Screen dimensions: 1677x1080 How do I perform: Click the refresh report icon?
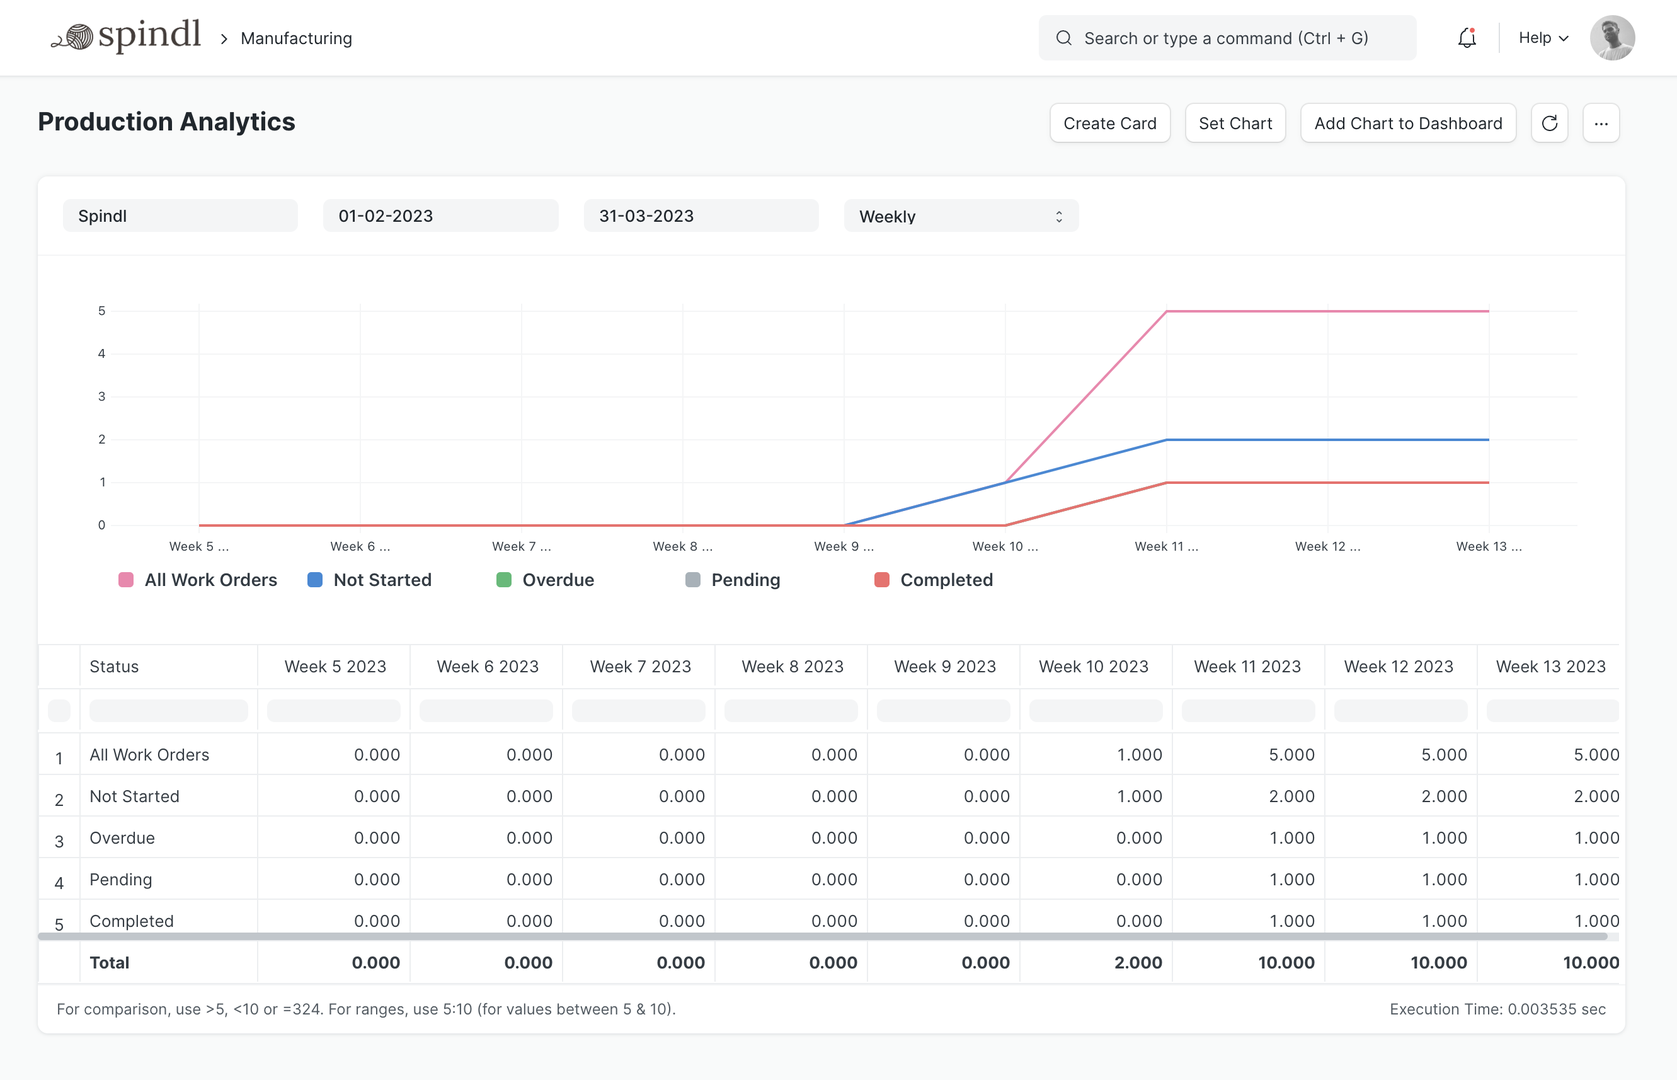[x=1549, y=123]
